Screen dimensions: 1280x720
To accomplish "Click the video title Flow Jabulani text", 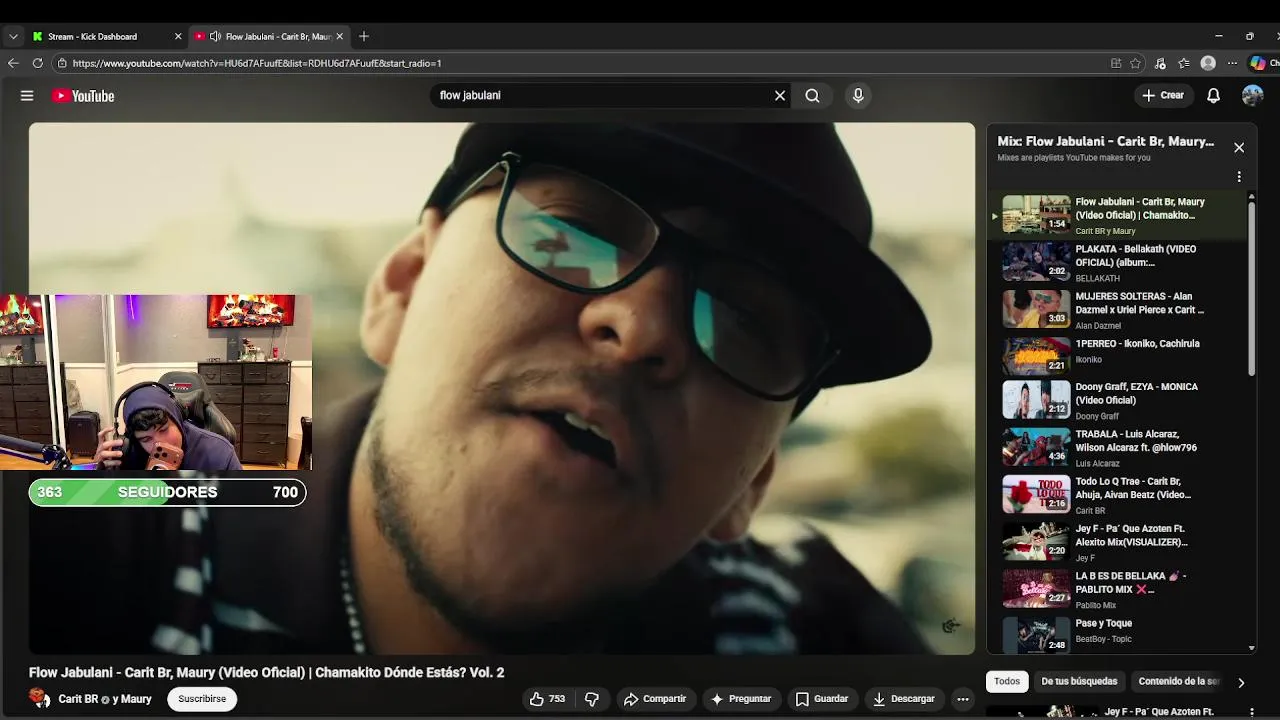I will click(266, 673).
